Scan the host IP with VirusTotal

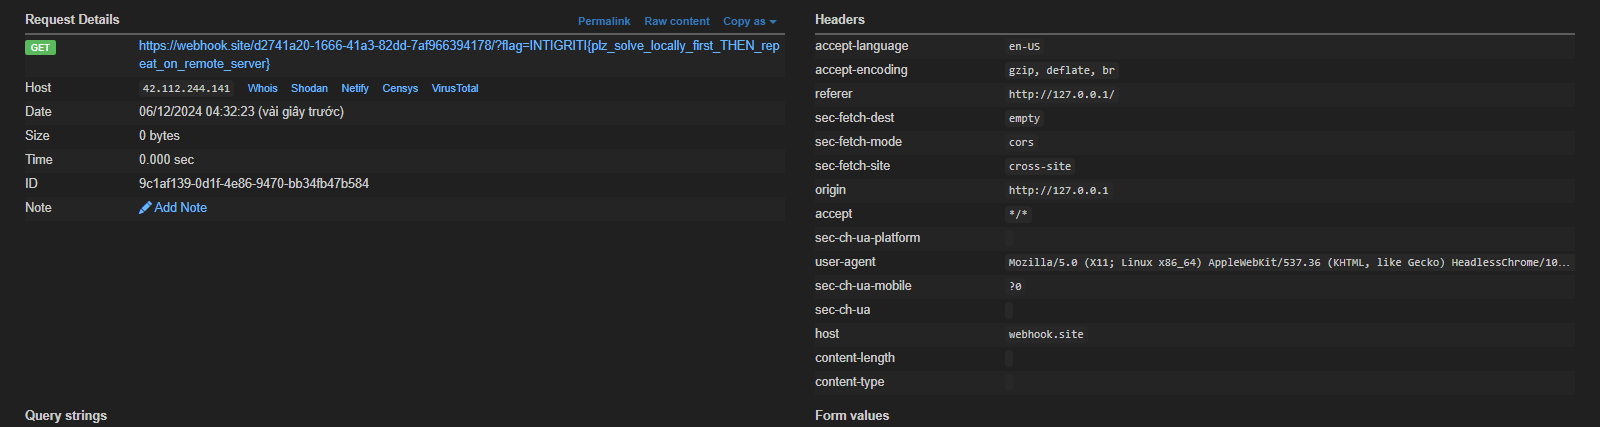click(x=455, y=88)
